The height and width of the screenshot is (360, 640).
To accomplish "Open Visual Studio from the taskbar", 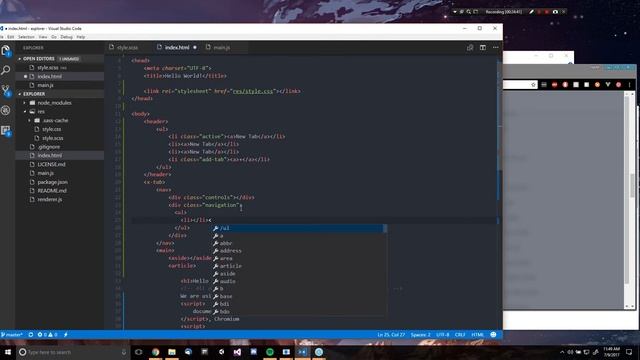I will pyautogui.click(x=237, y=352).
